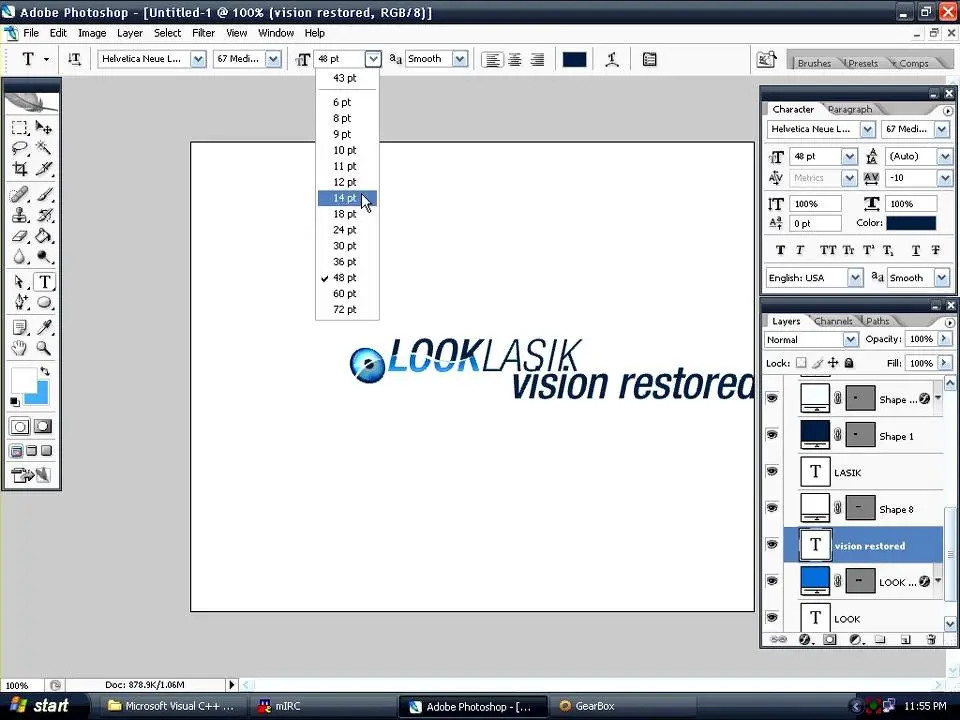Swap foreground and background colors
This screenshot has width=960, height=720.
(x=45, y=371)
